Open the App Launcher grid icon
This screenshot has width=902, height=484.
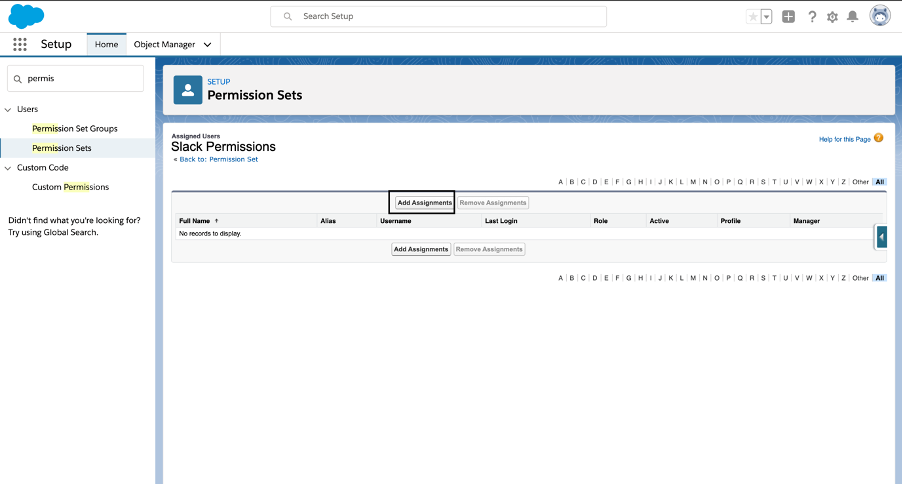click(20, 44)
